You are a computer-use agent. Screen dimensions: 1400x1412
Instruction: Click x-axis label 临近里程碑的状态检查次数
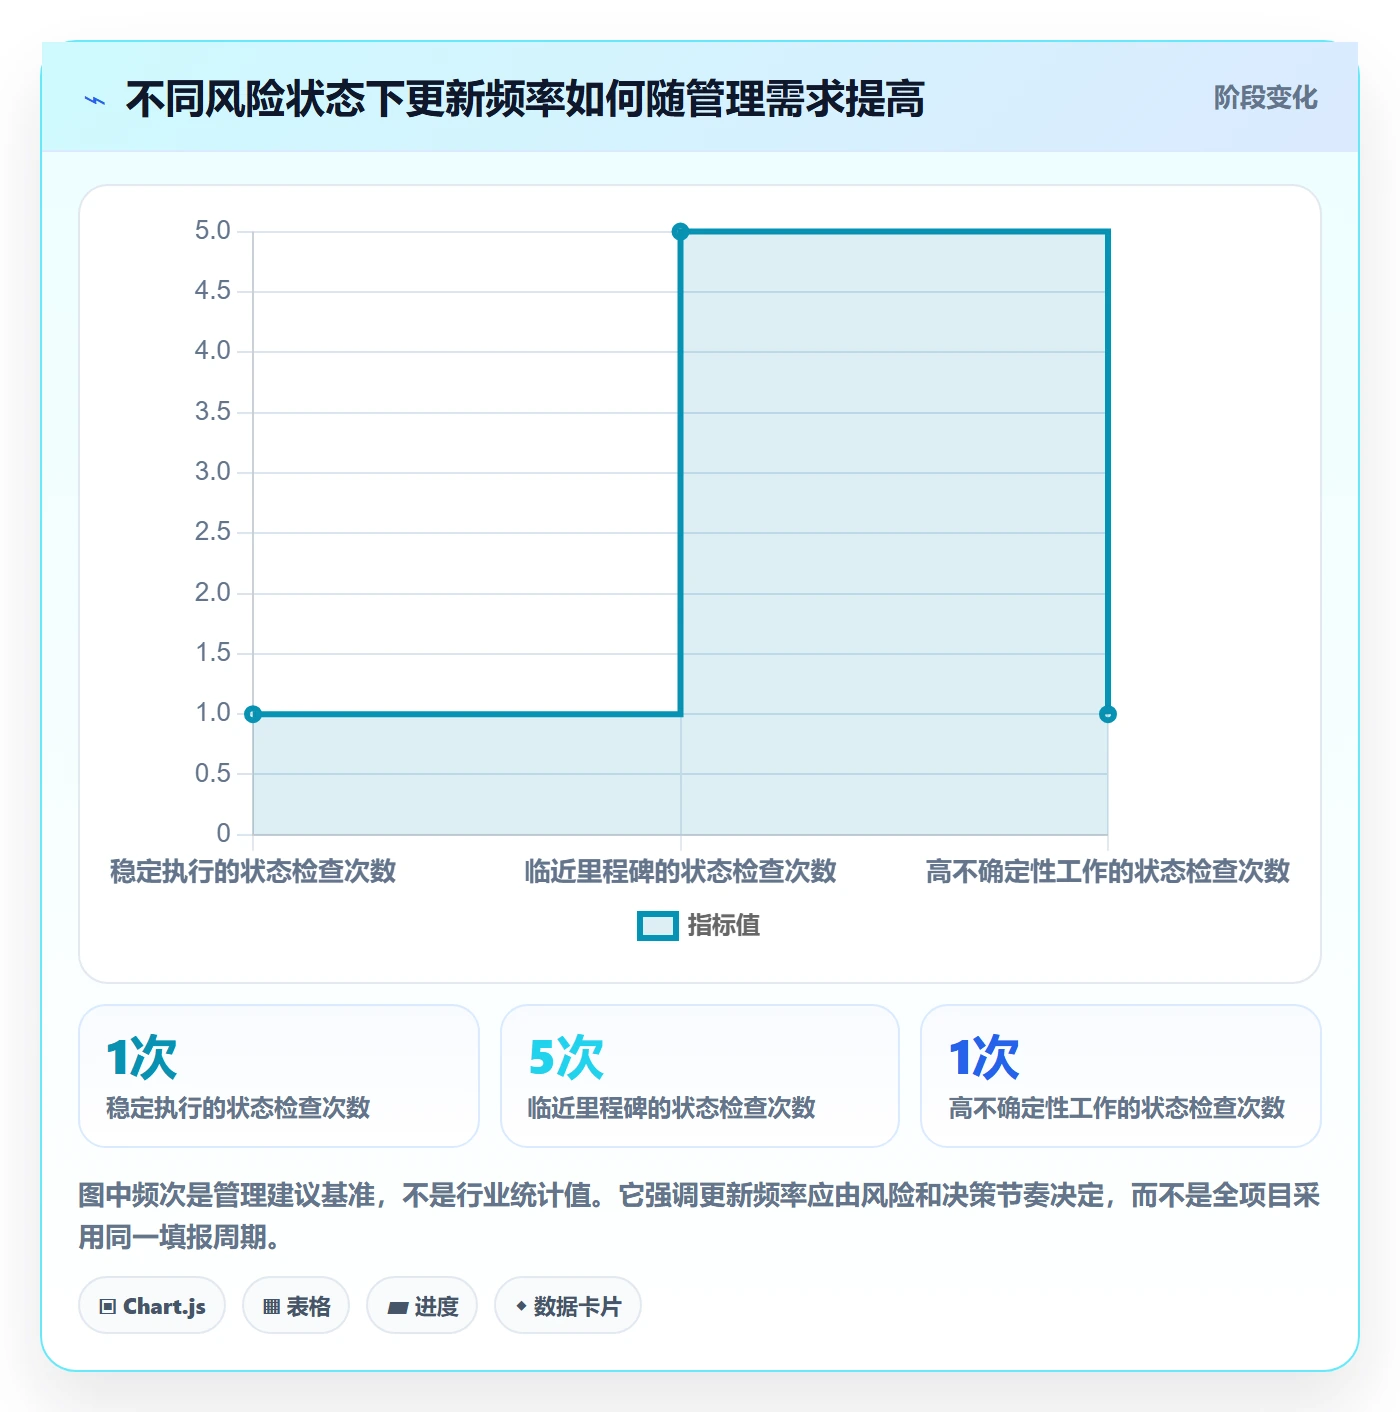[x=680, y=872]
